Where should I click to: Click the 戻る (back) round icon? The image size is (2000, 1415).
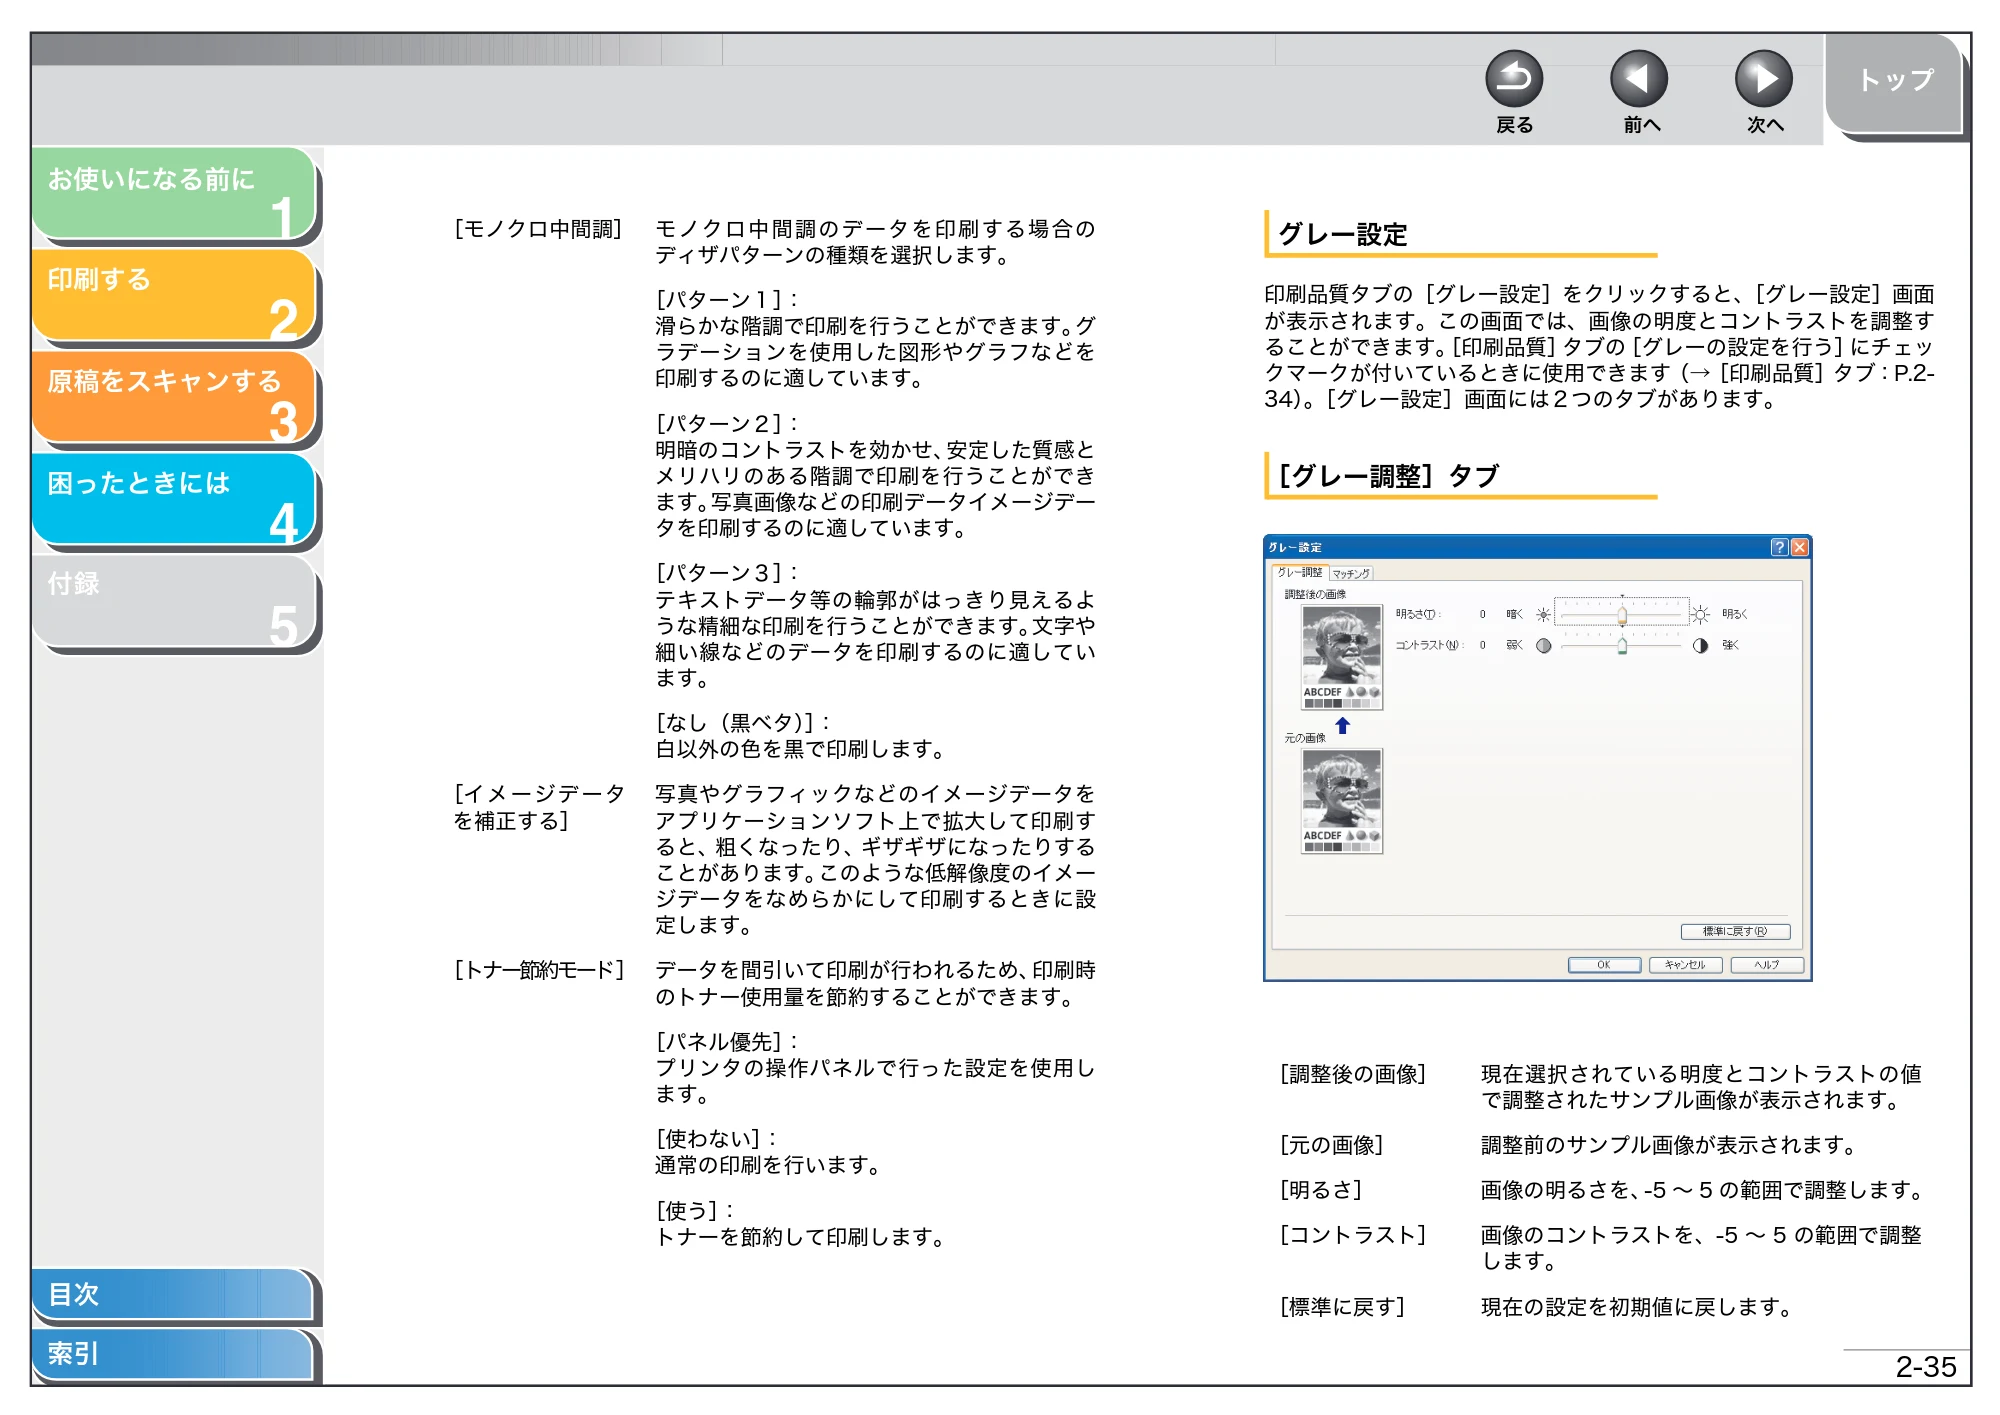[1514, 79]
